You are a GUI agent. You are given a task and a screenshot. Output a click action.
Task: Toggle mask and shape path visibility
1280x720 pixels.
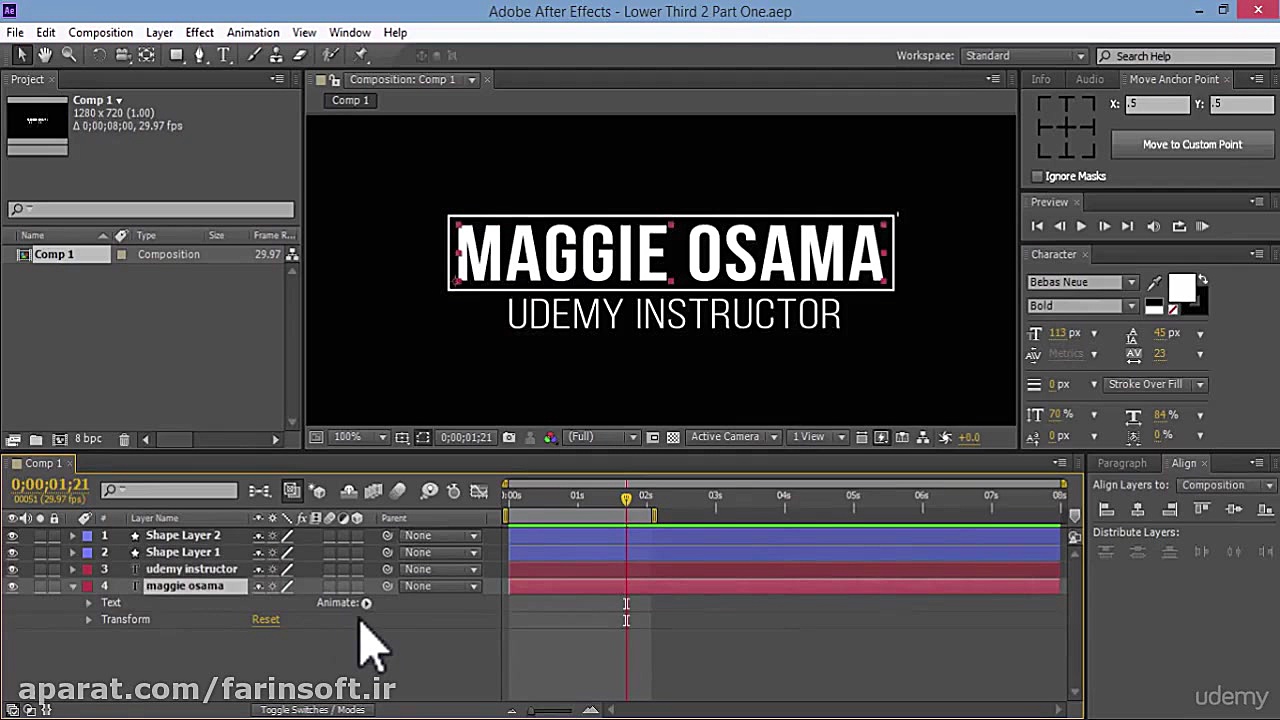coord(422,437)
